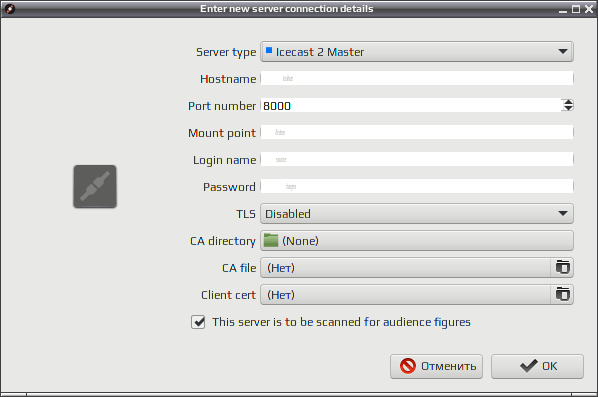Click the app icon in title bar

10,8
